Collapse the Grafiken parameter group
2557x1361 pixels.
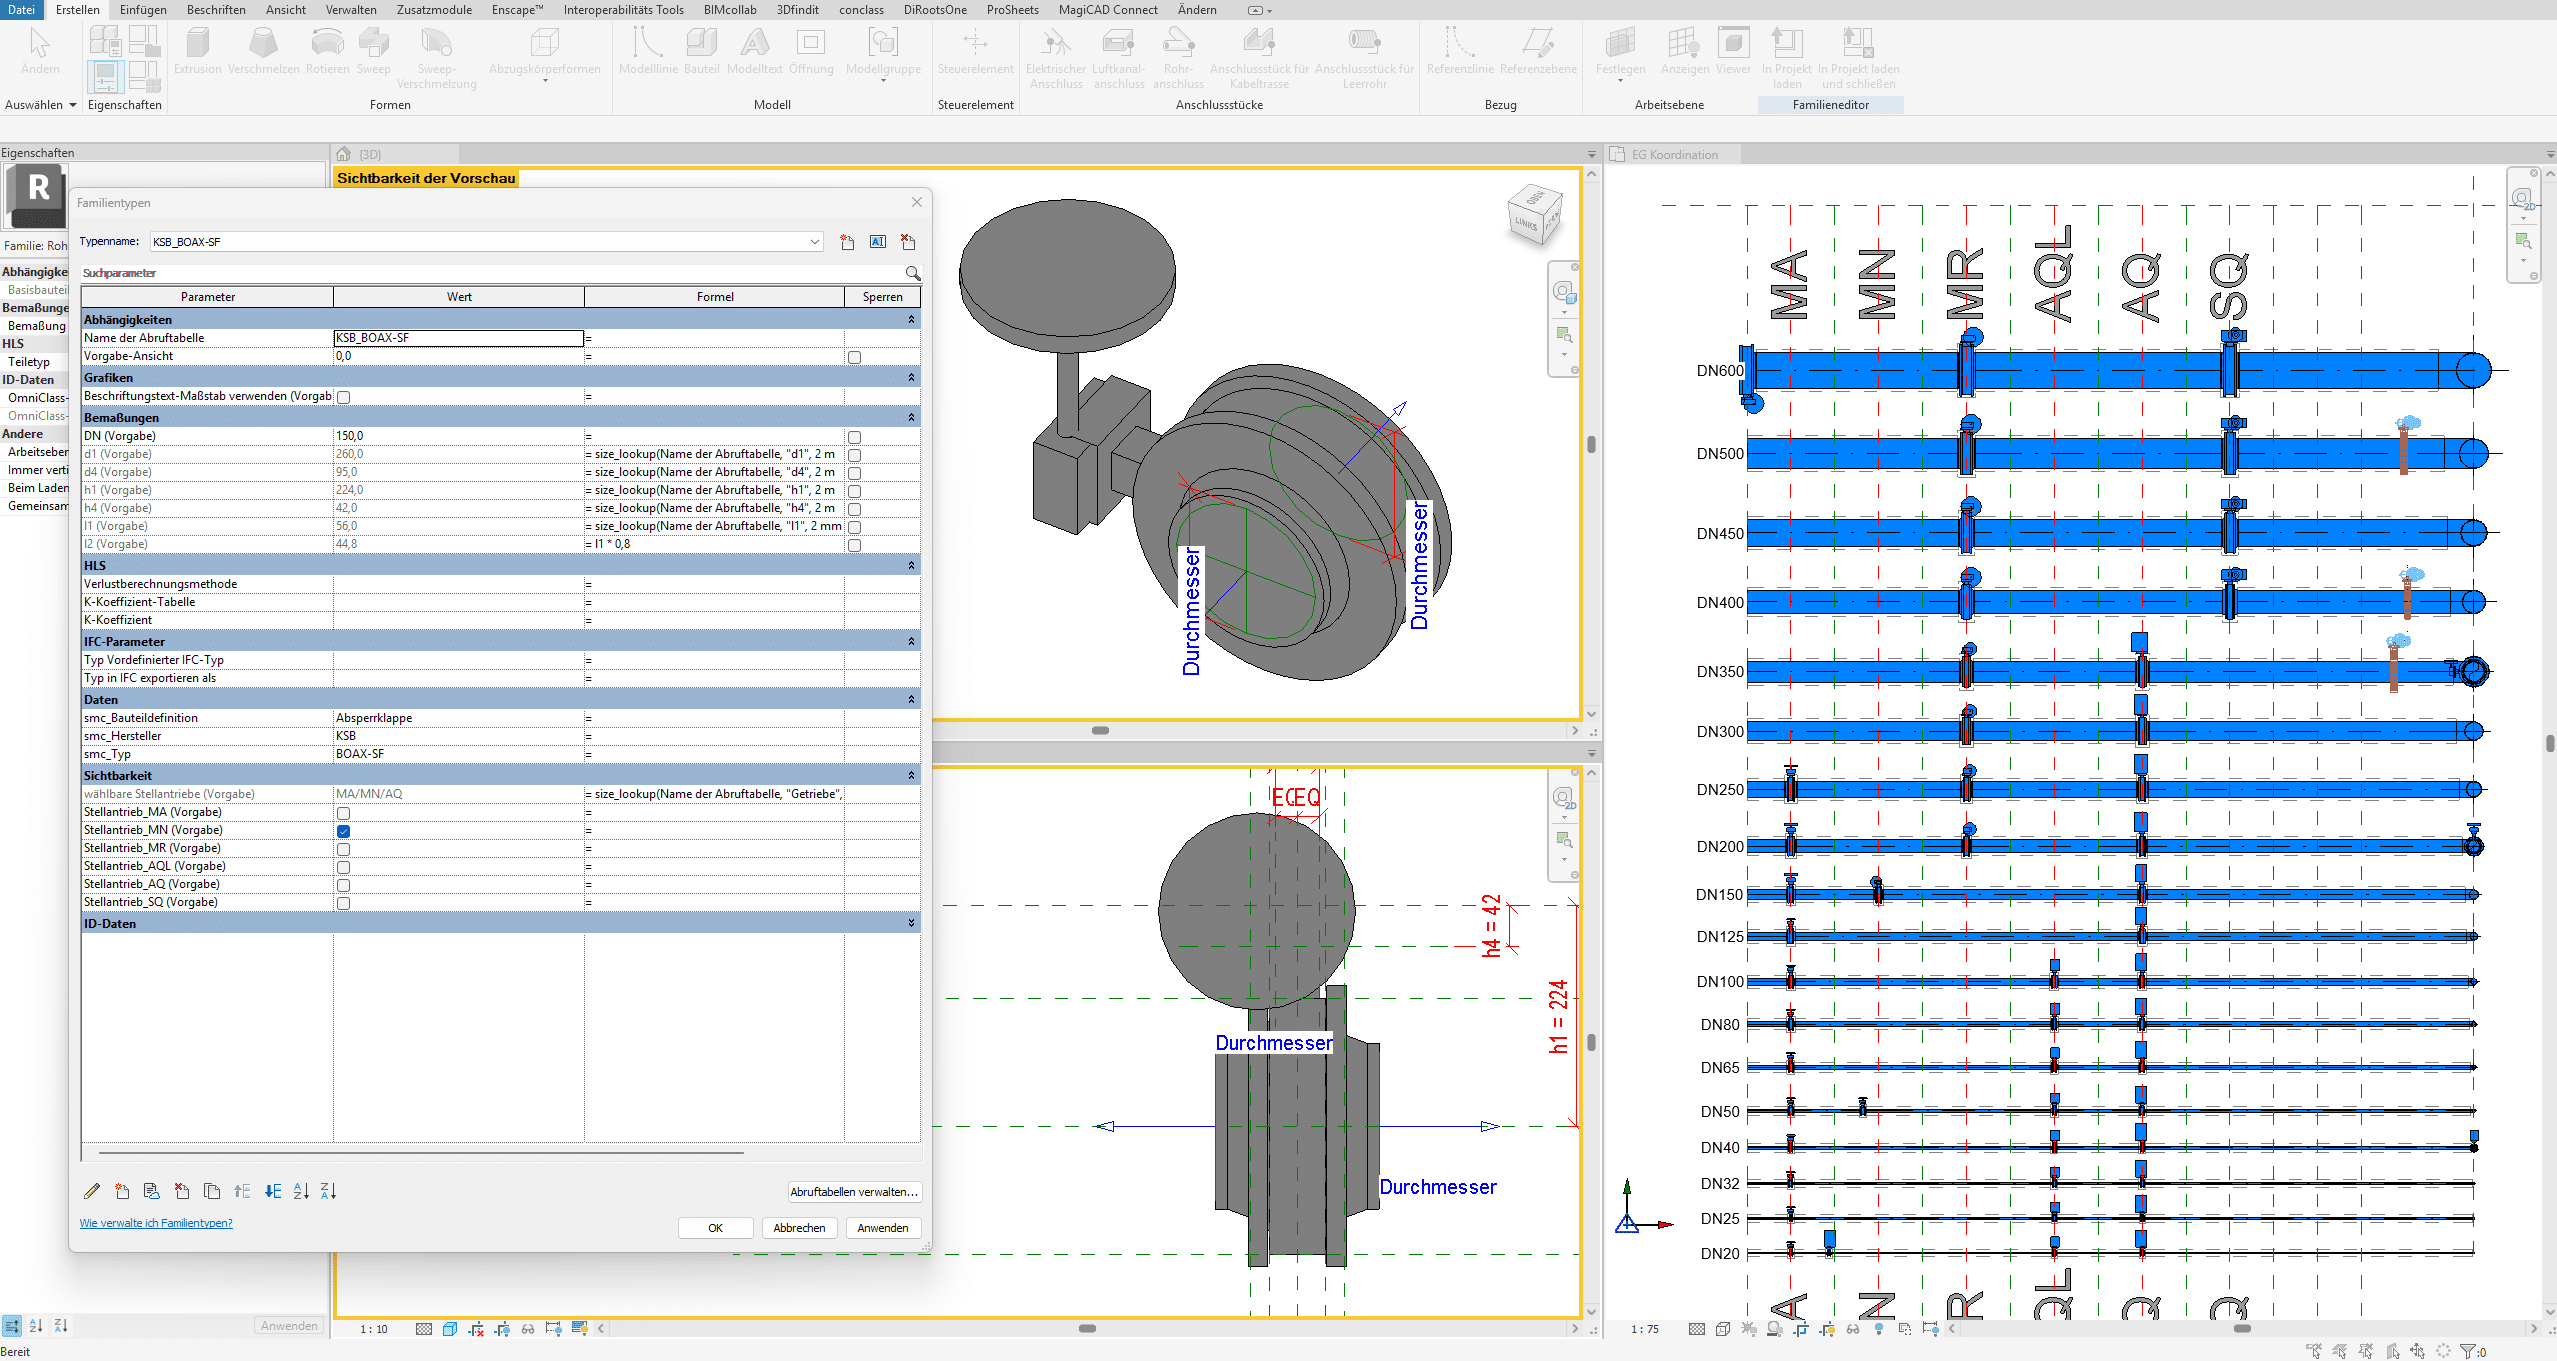click(911, 378)
